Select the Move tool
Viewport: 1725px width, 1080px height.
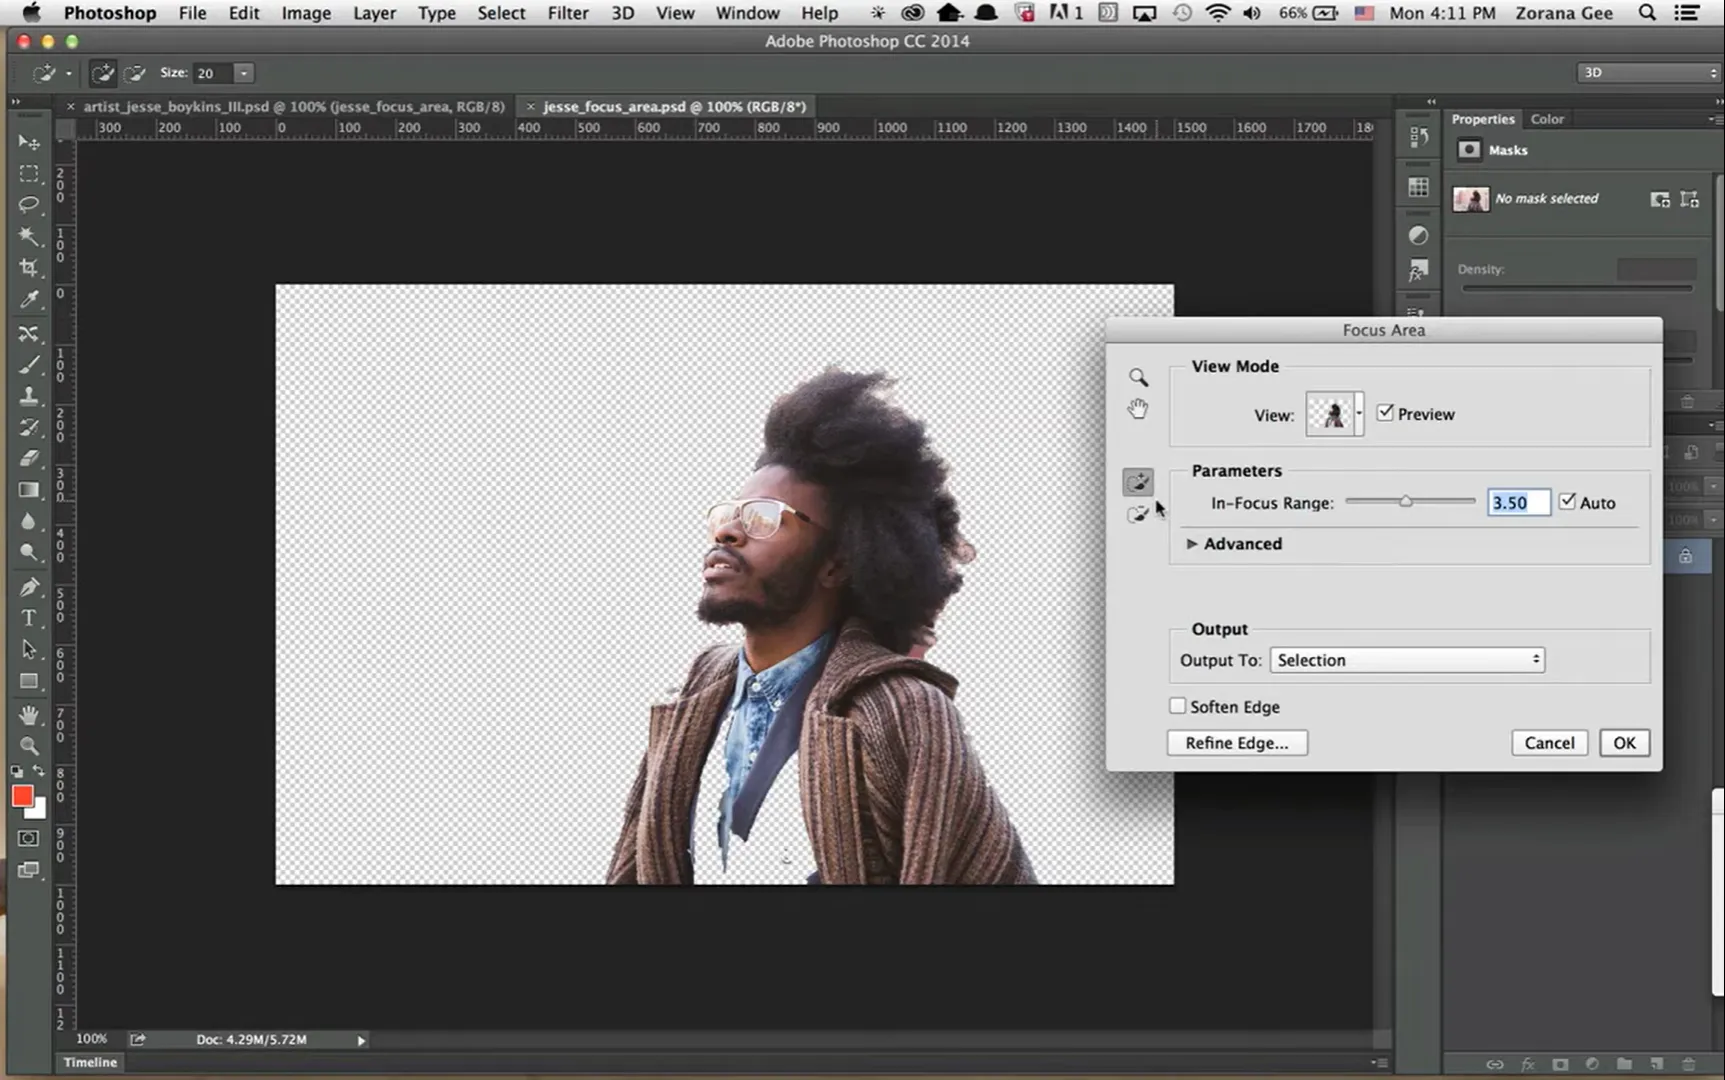click(29, 142)
